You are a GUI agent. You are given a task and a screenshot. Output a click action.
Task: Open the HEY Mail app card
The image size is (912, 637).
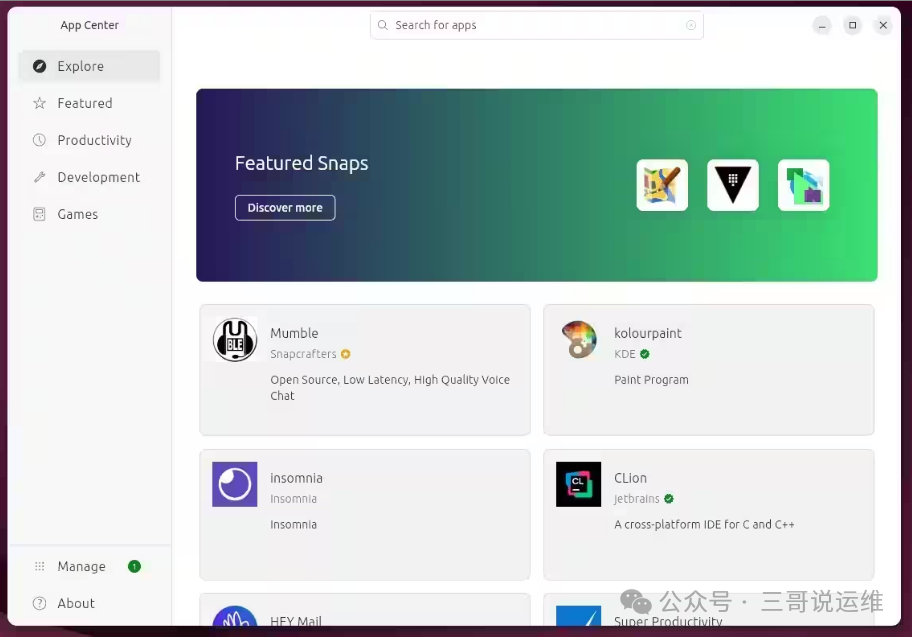pos(365,610)
